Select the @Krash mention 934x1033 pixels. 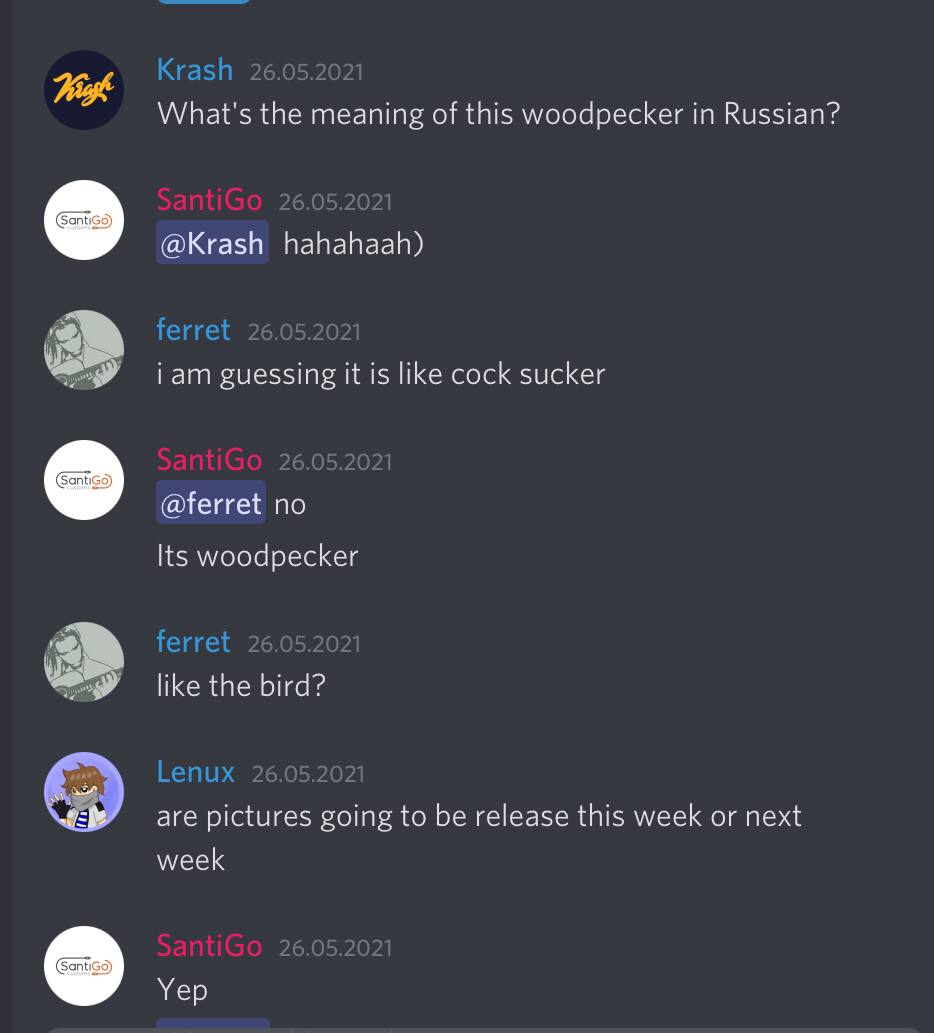click(212, 242)
